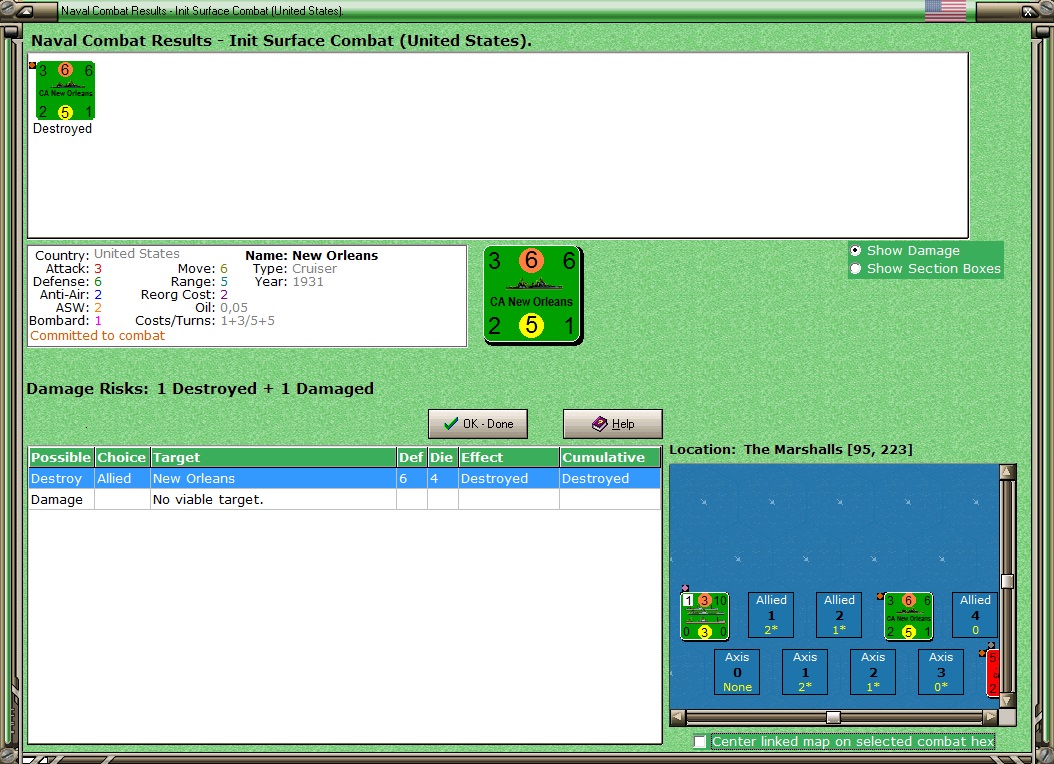Click the Target column header

coord(273,458)
